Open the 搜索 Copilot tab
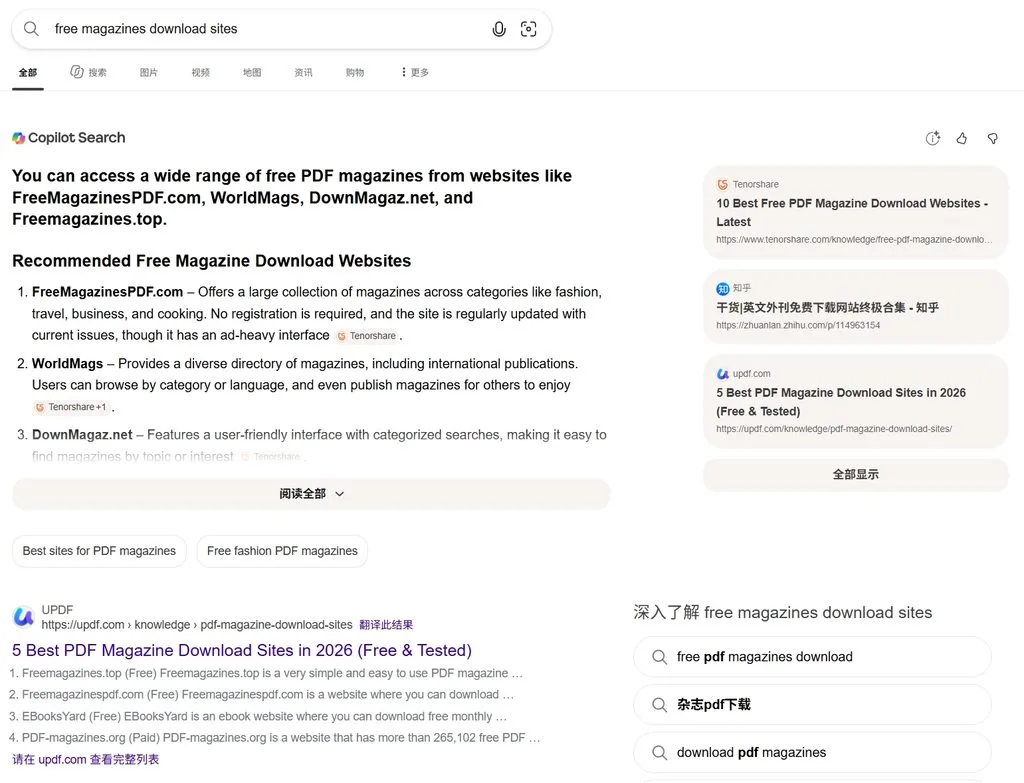The image size is (1024, 783). (x=88, y=72)
